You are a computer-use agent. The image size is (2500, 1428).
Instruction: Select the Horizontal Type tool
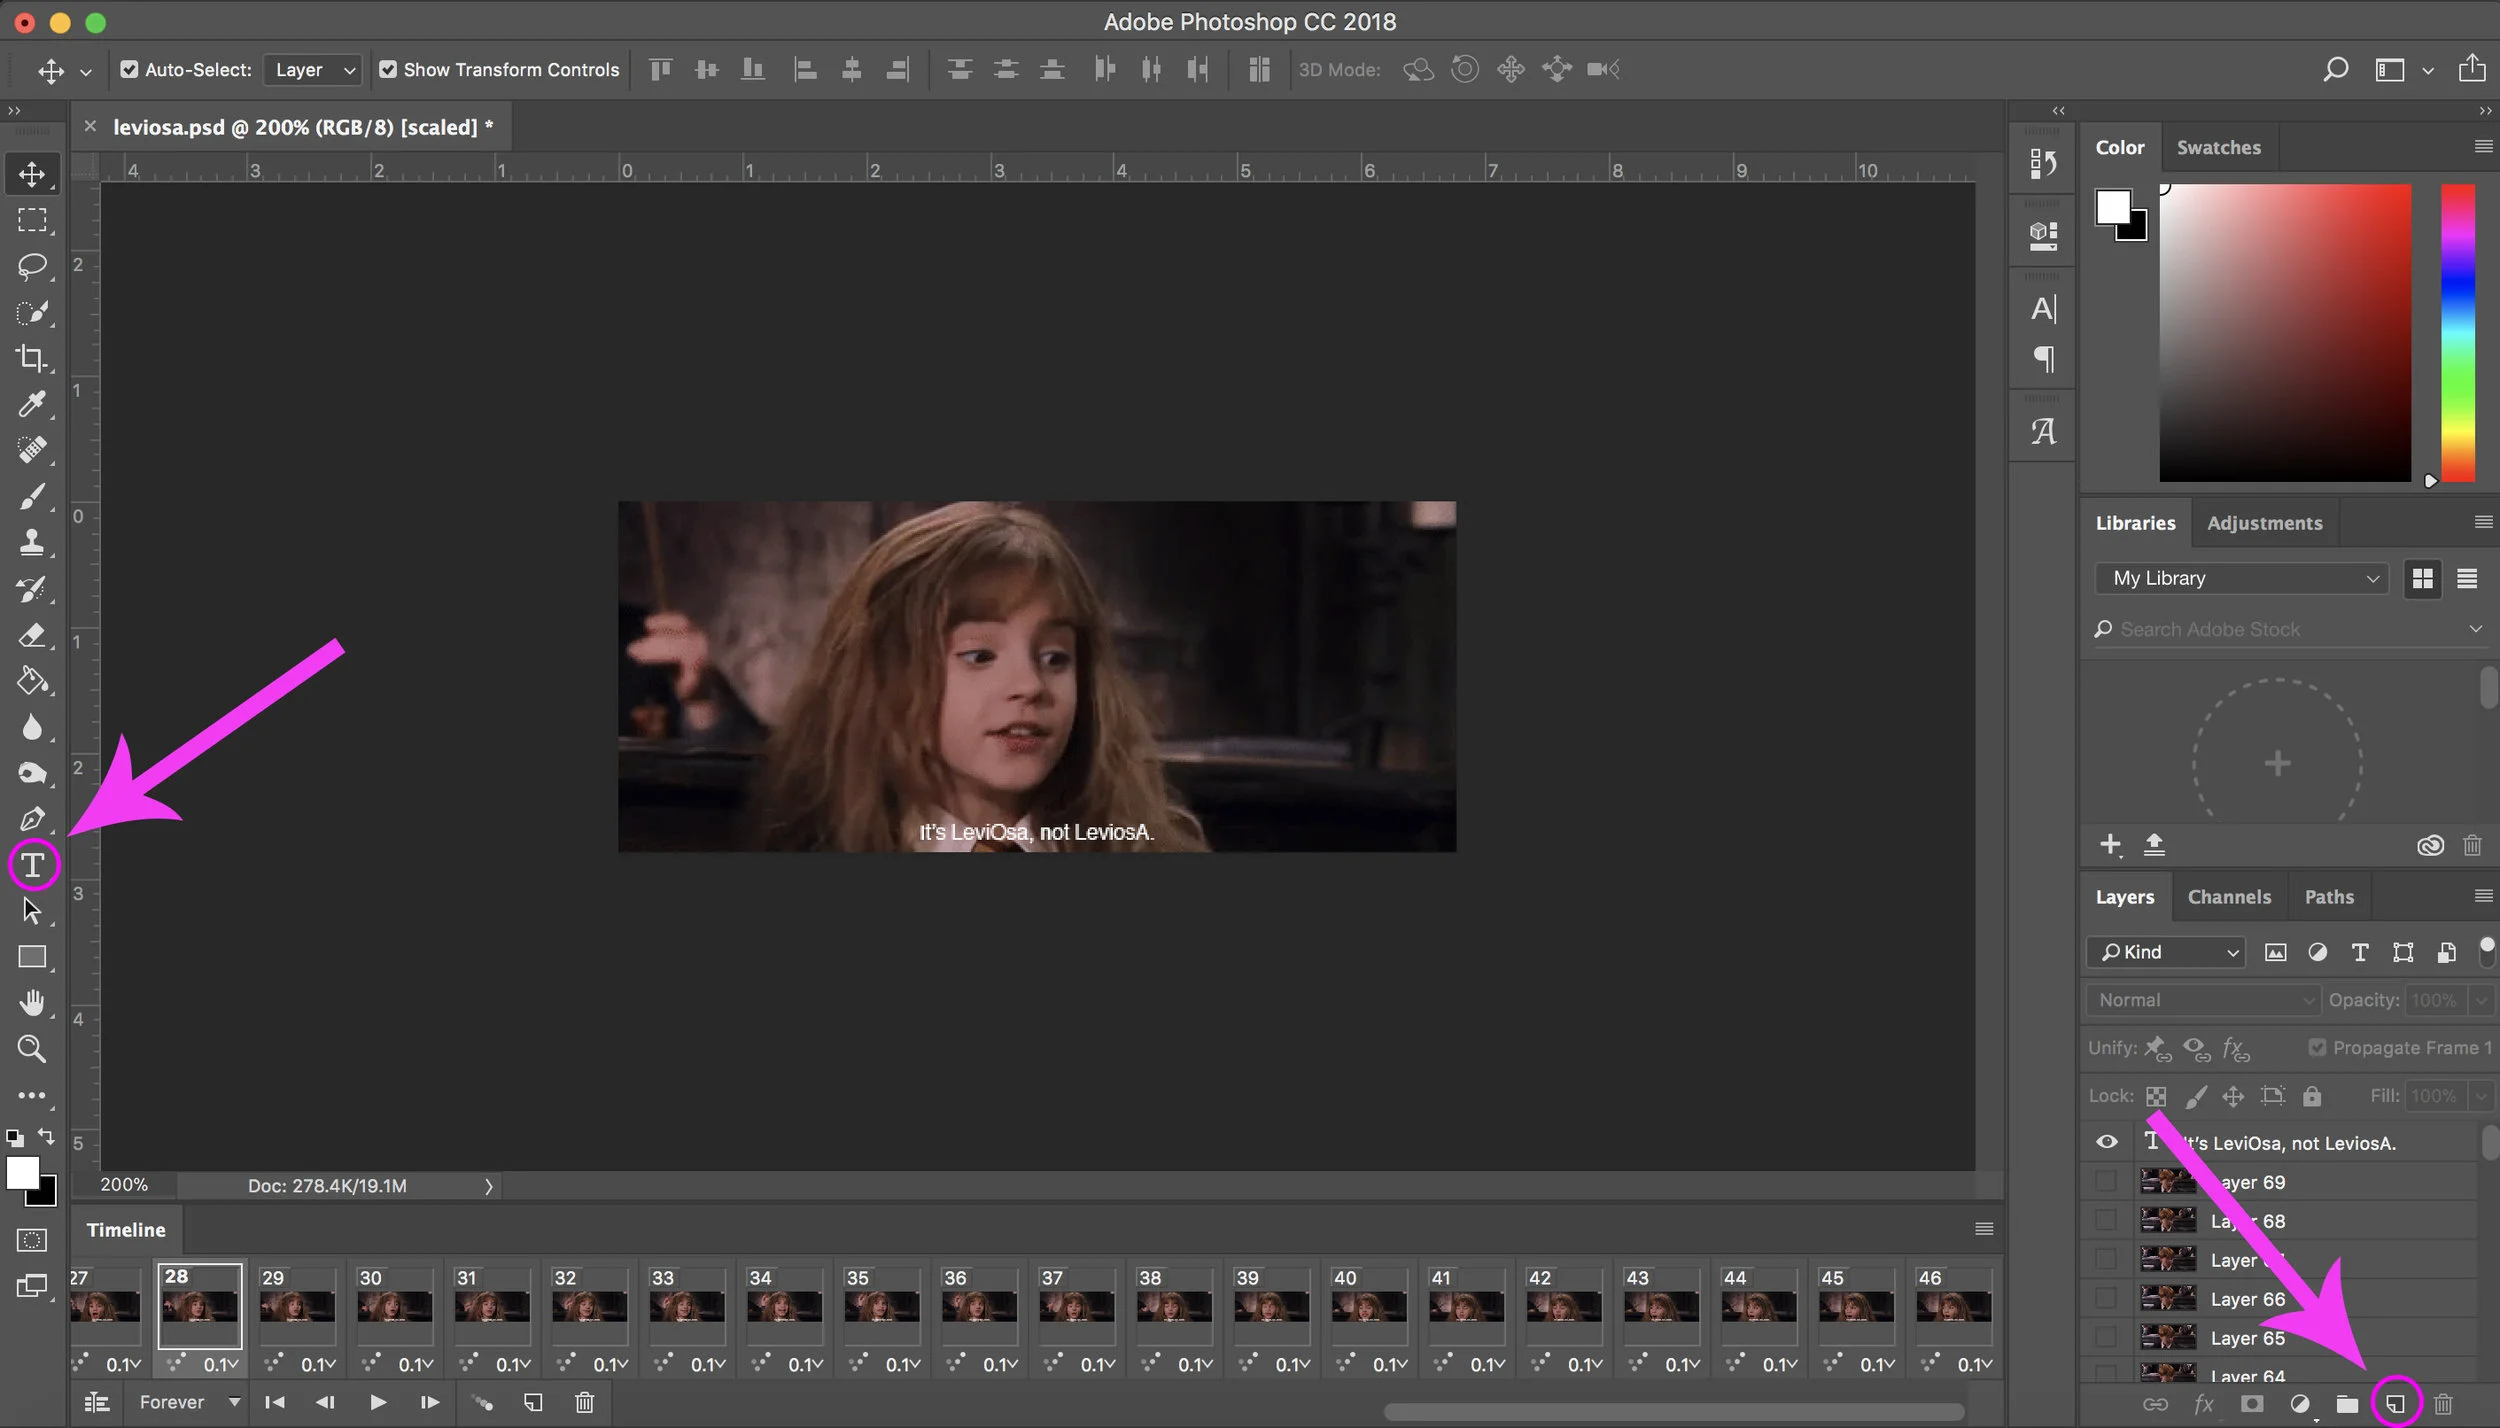click(x=33, y=865)
